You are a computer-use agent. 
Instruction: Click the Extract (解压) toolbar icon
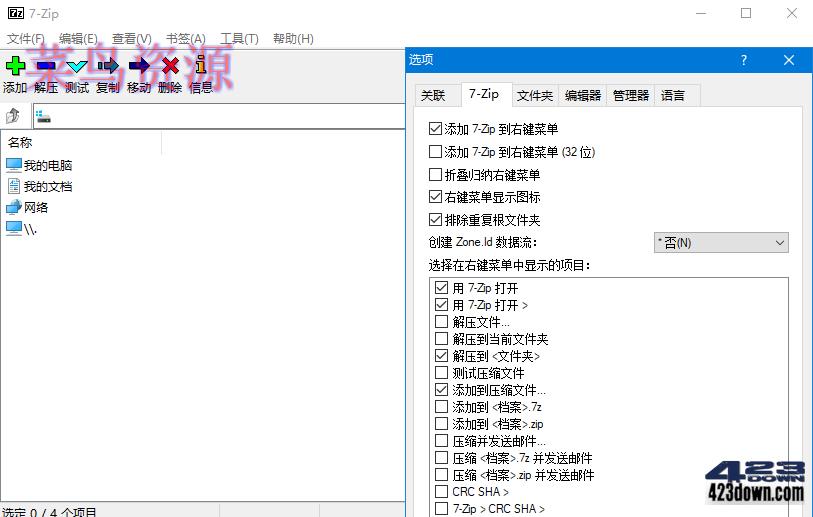click(46, 66)
